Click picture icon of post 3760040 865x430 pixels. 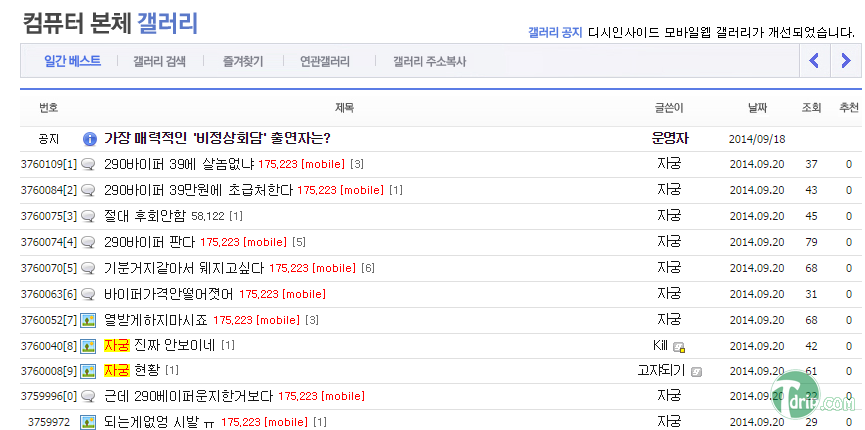[x=88, y=346]
